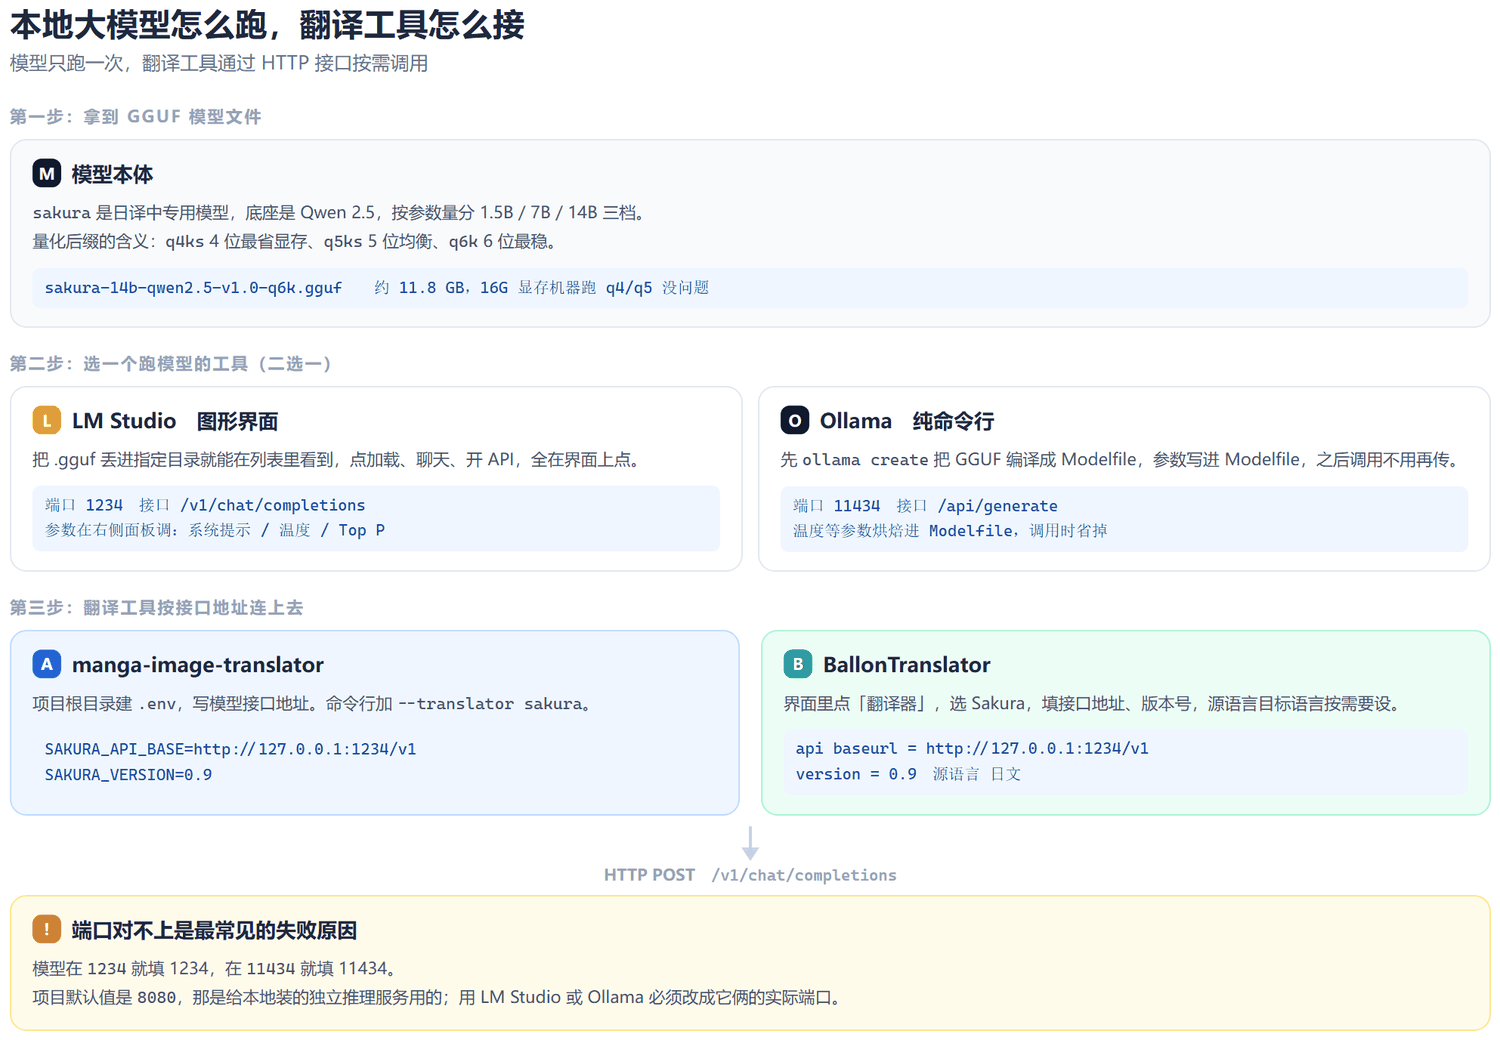
Task: Click the step heading 第二步：选一个跑模型的工具
Action: [x=170, y=364]
